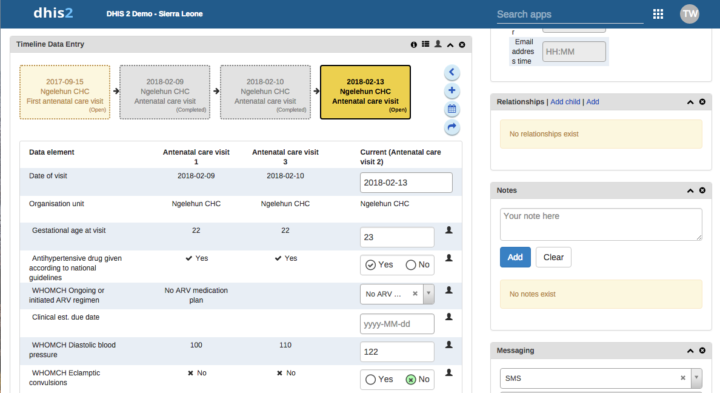720x393 pixels.
Task: Open the SMS messaging type dropdown
Action: point(697,378)
